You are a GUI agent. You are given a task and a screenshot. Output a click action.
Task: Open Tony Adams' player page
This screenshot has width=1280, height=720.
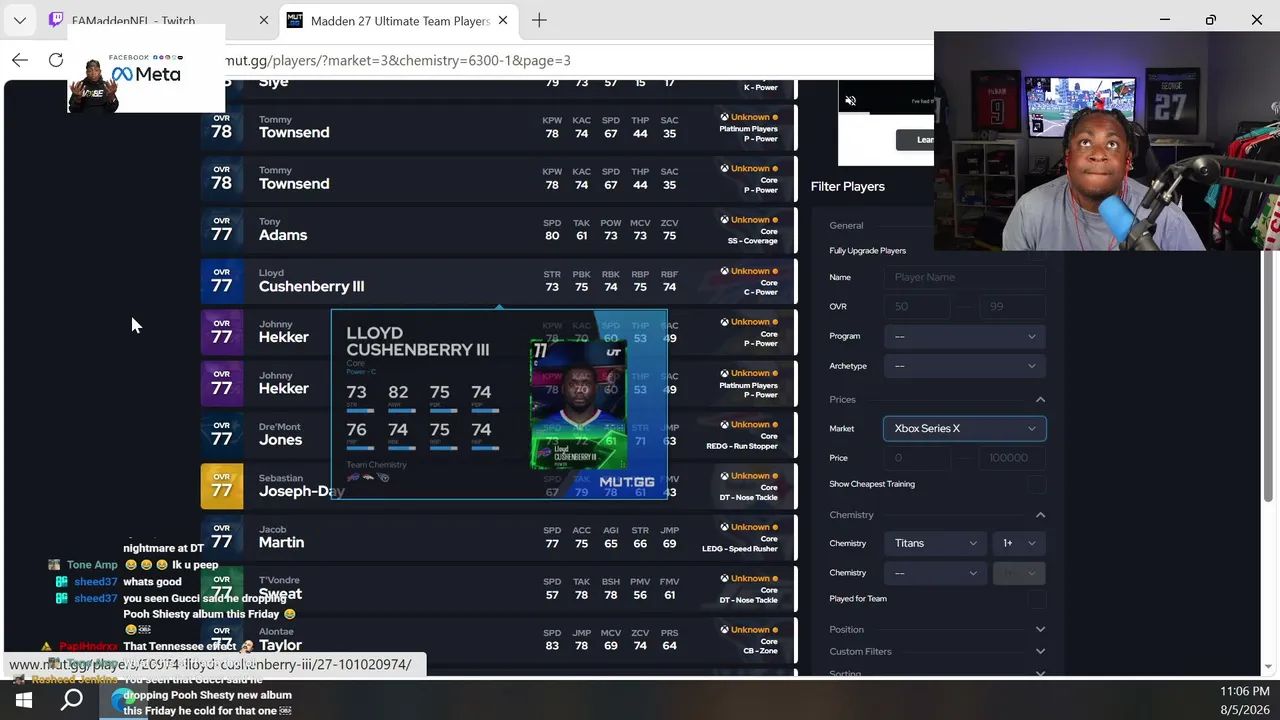283,235
